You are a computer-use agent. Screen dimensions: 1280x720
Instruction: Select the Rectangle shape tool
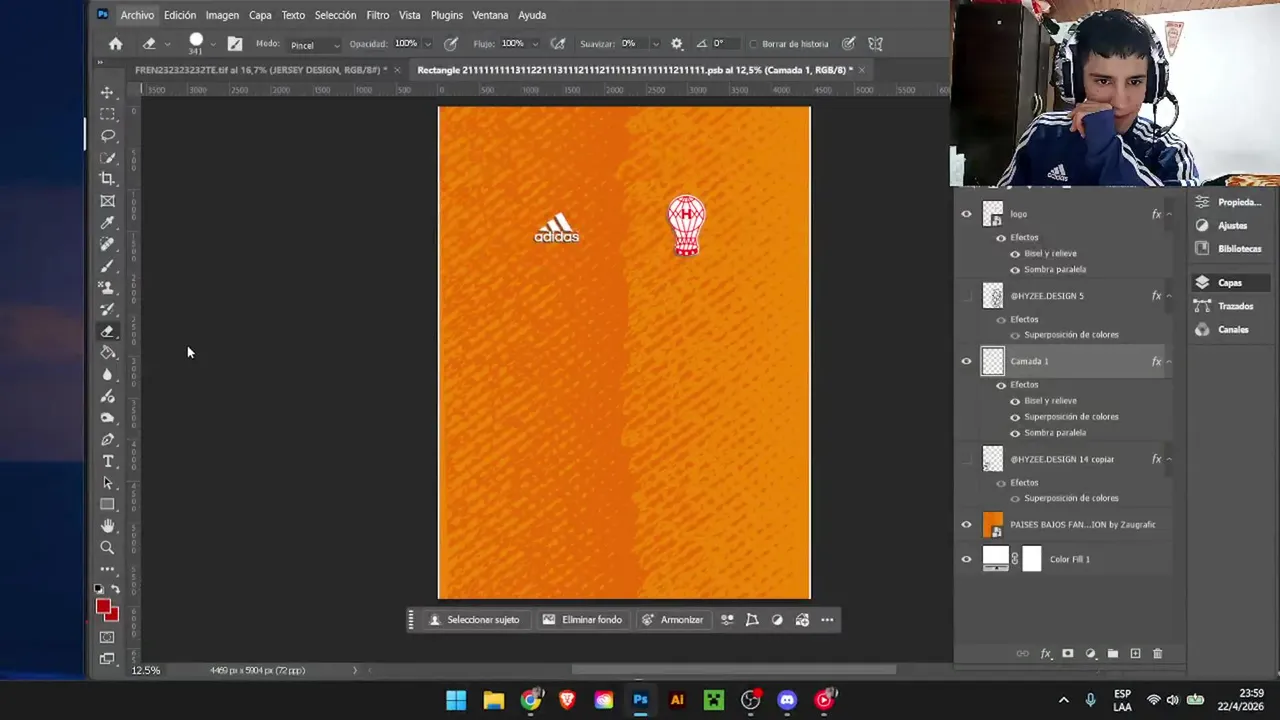coord(107,505)
